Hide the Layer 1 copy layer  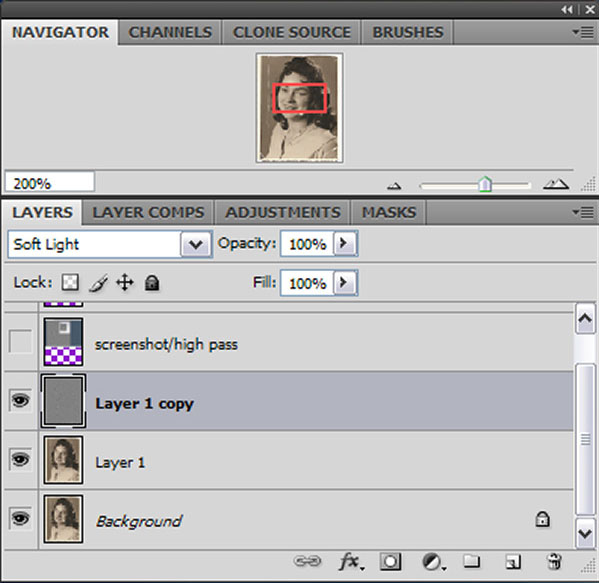(20, 400)
